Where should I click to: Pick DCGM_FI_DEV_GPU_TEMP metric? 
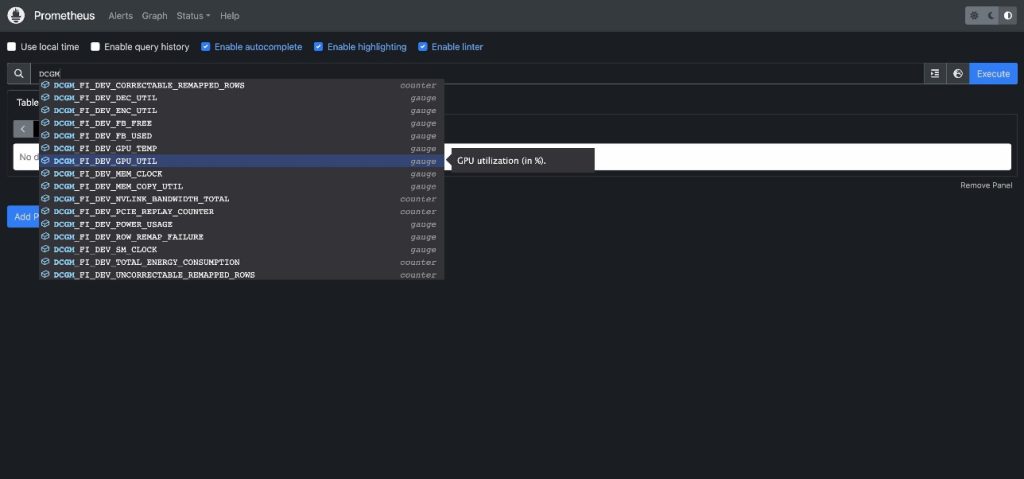coord(242,148)
